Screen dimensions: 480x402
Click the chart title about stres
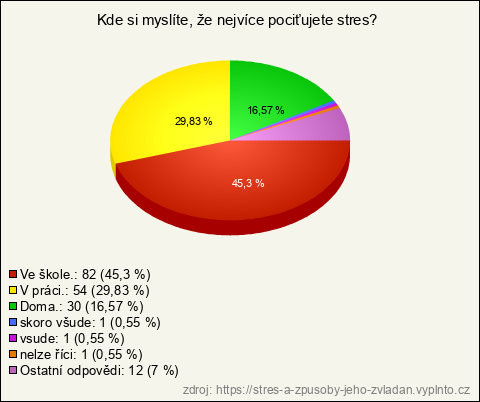[x=237, y=20]
